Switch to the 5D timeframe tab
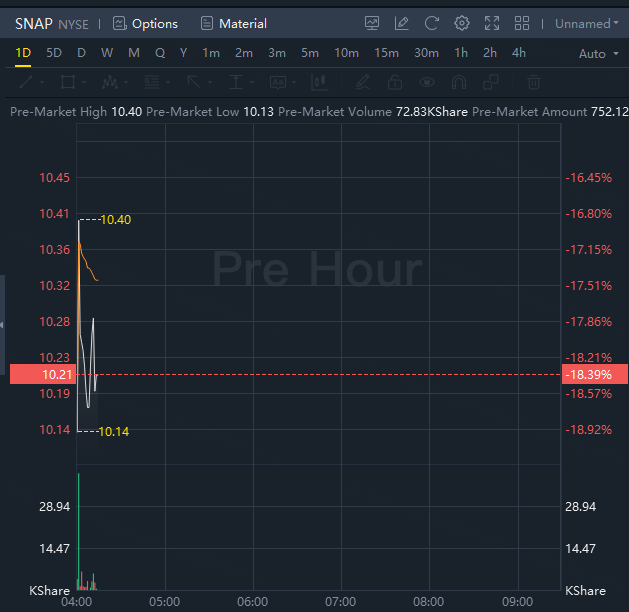The width and height of the screenshot is (629, 612). tap(54, 53)
